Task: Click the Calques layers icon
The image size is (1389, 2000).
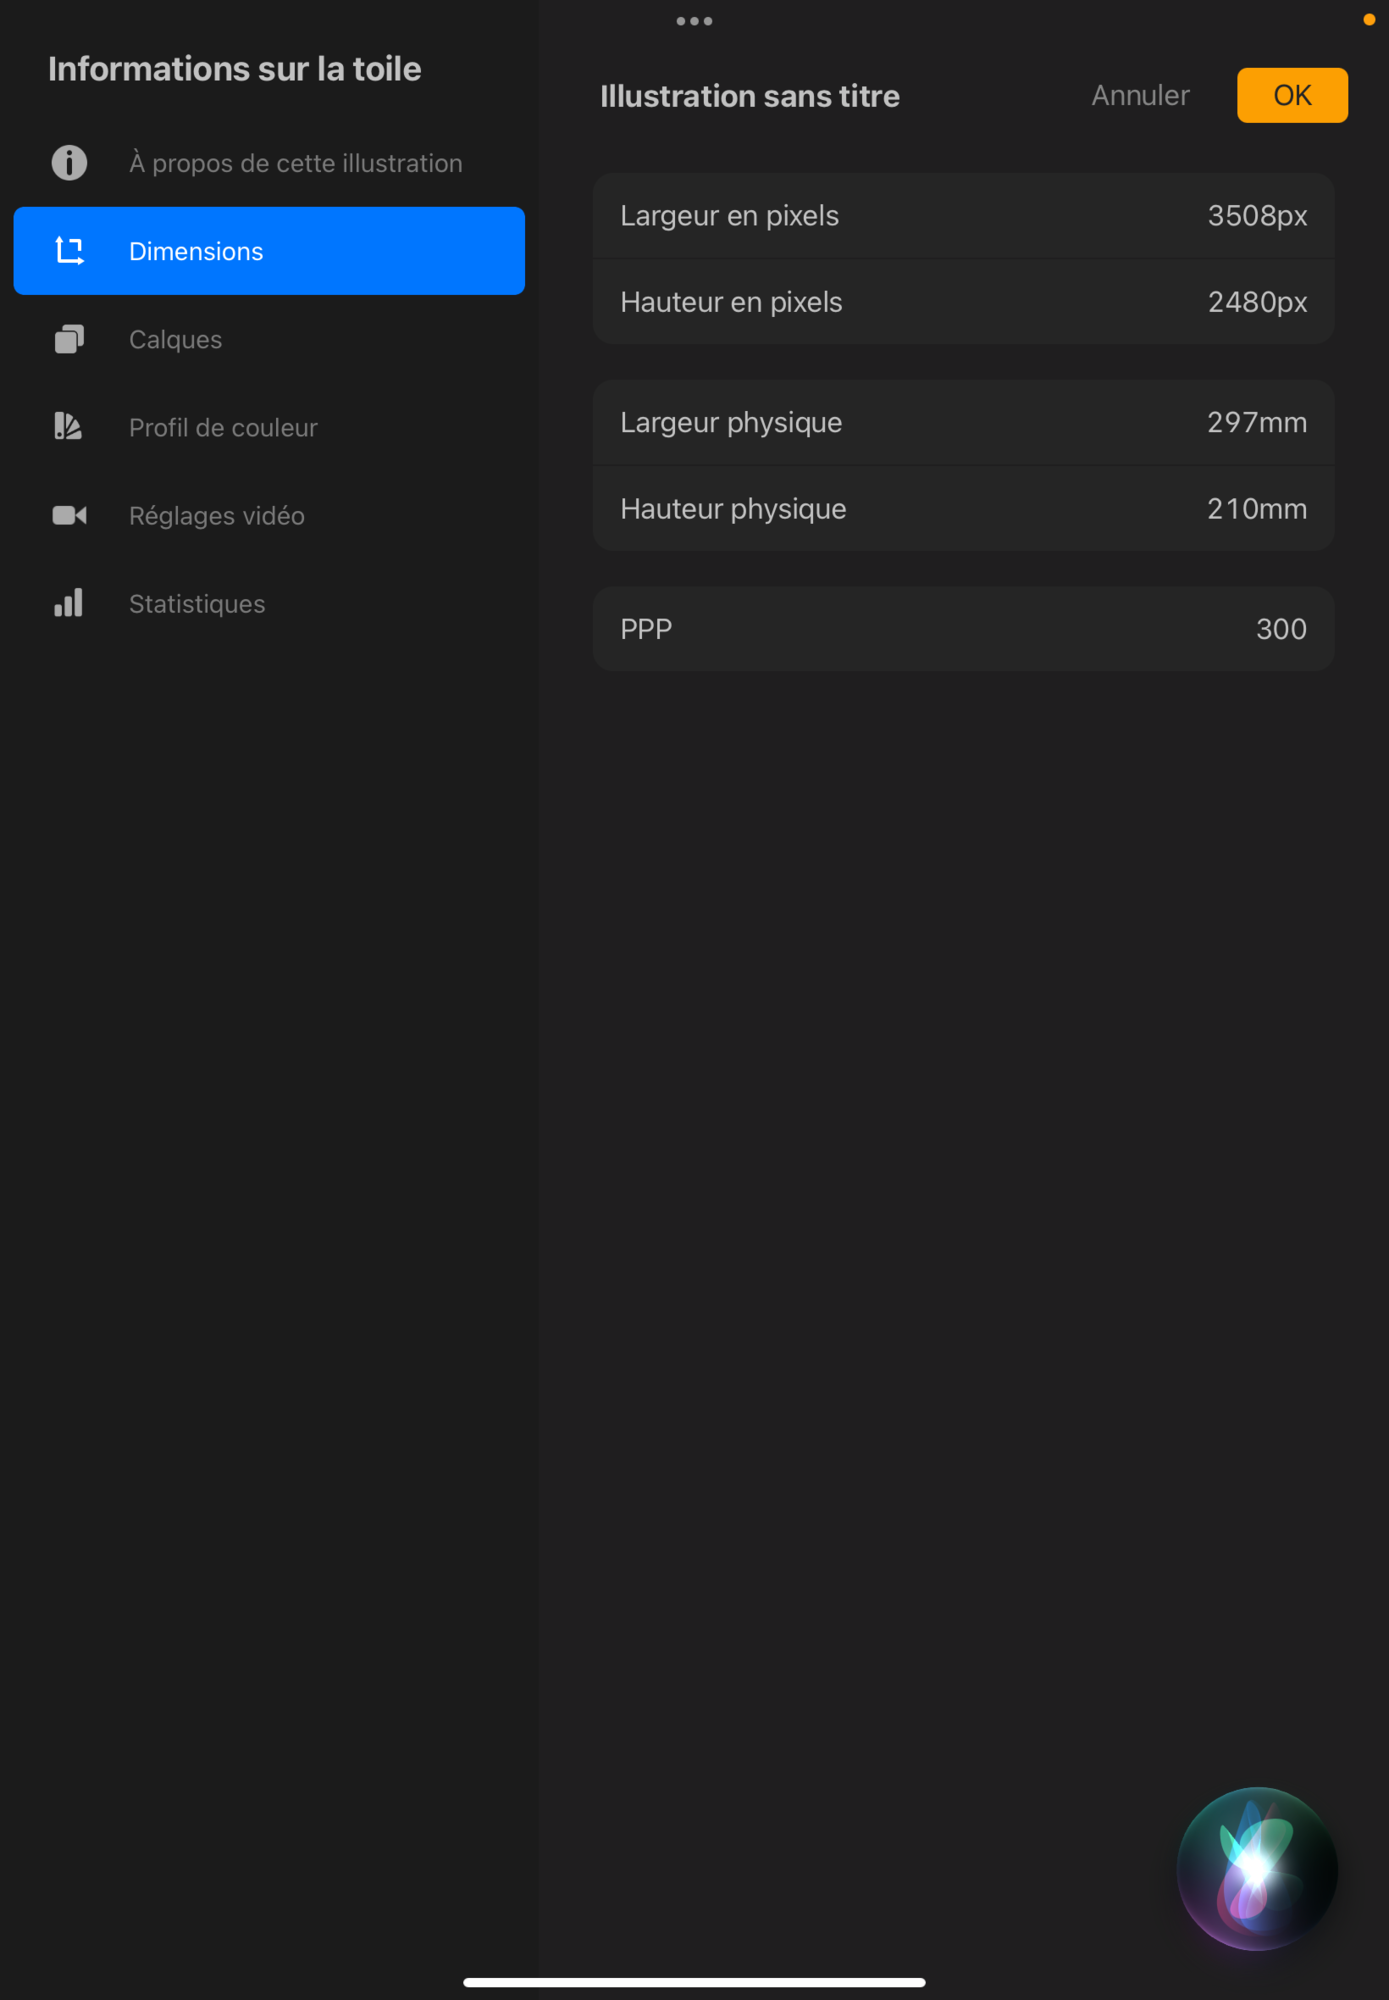Action: (x=69, y=339)
